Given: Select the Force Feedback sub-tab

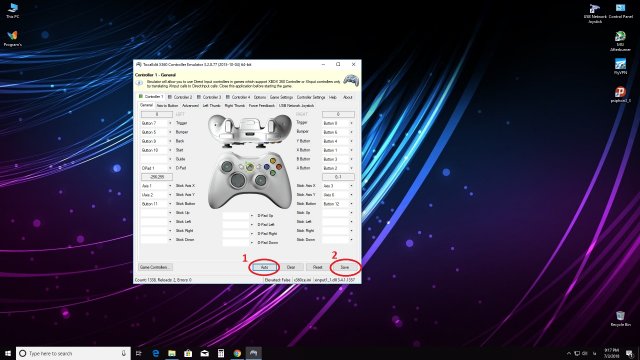Looking at the screenshot, I should [262, 106].
